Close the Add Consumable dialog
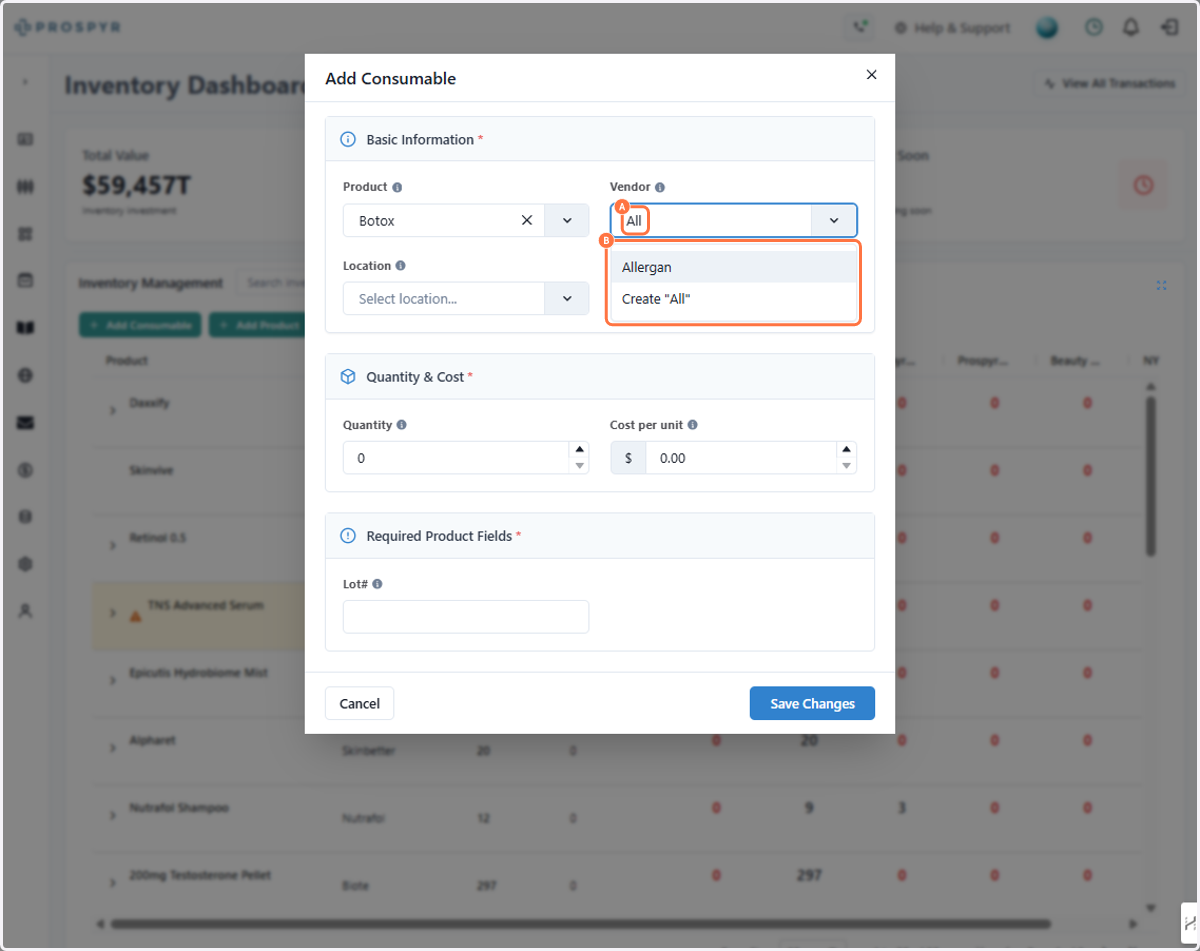This screenshot has height=951, width=1200. [871, 75]
